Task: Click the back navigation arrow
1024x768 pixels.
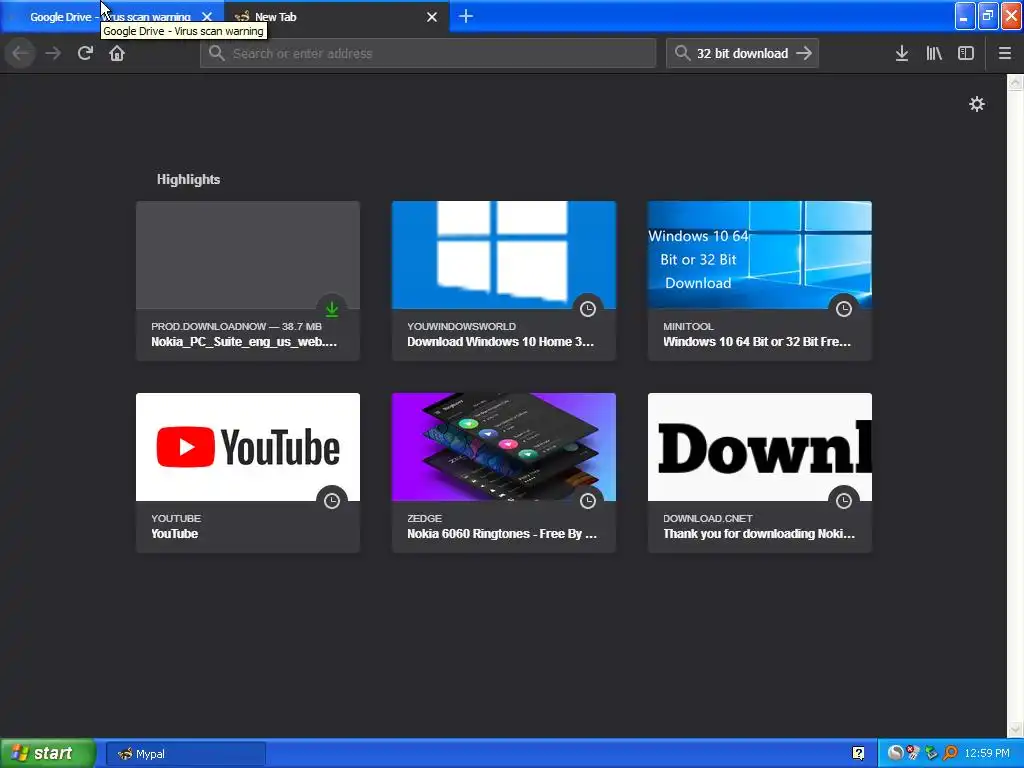Action: pos(21,54)
